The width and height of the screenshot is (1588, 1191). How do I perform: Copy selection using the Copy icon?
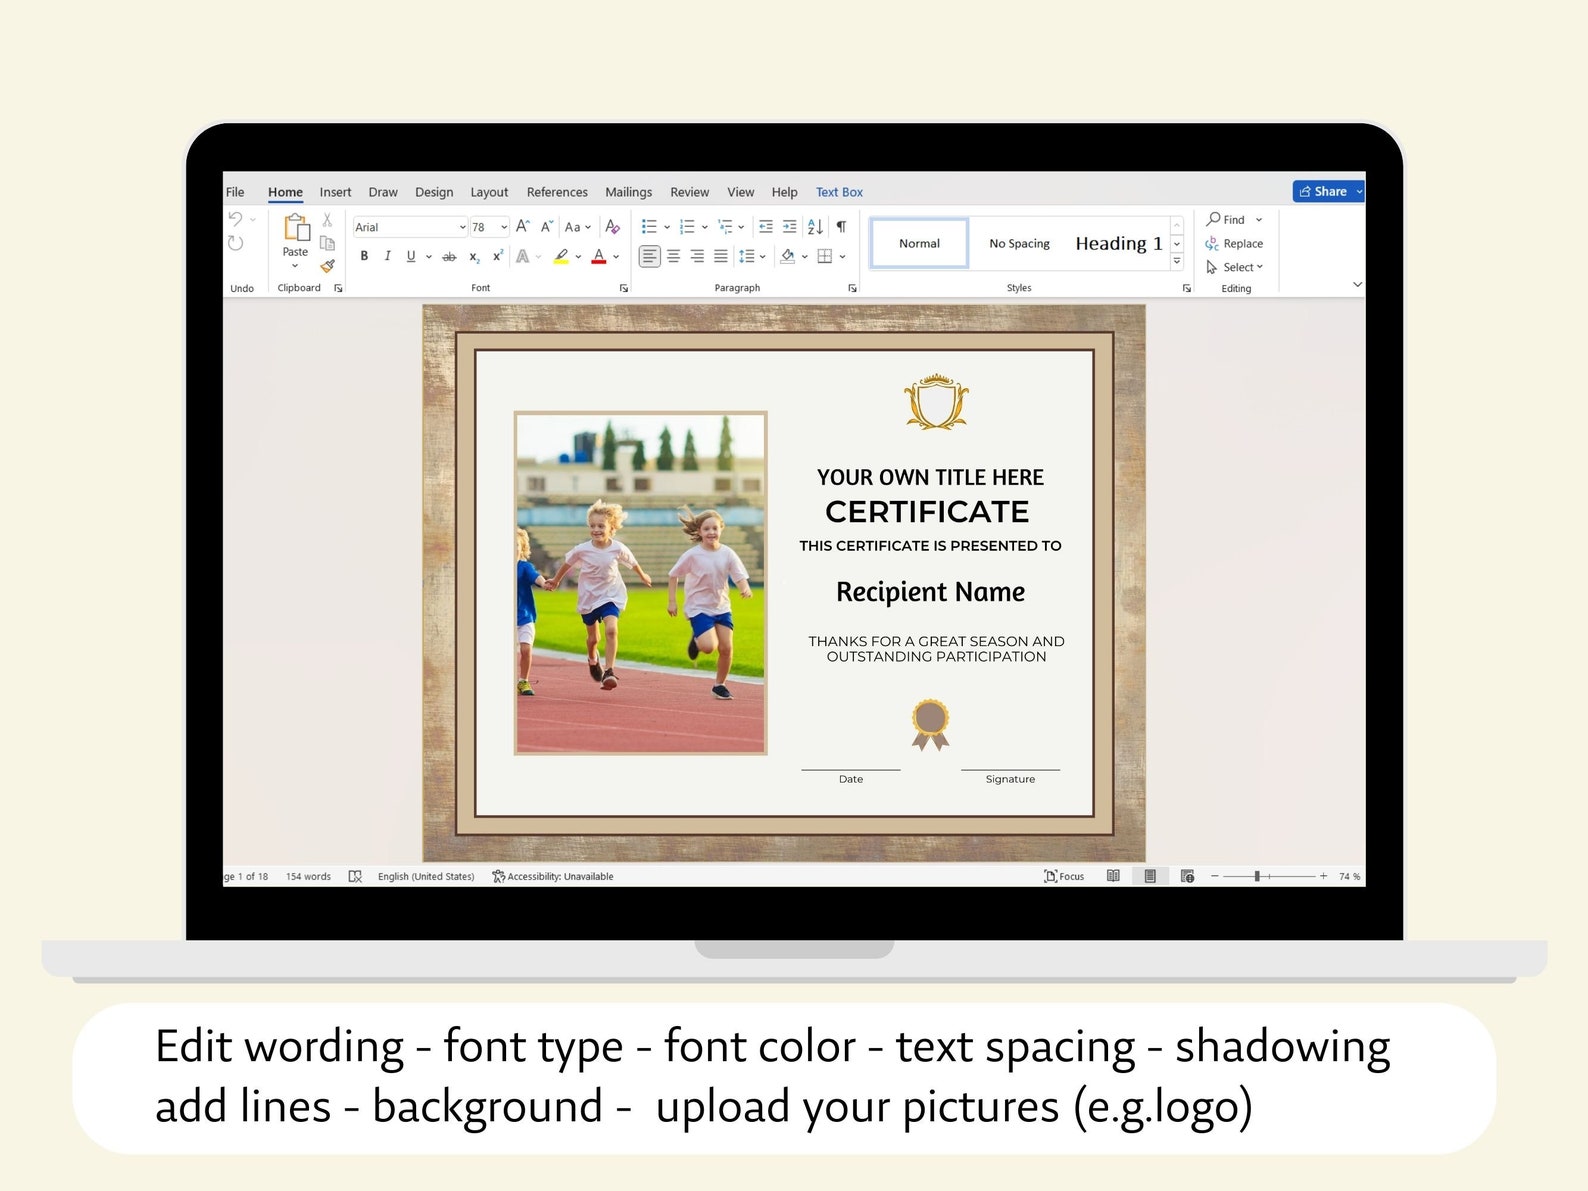click(327, 243)
